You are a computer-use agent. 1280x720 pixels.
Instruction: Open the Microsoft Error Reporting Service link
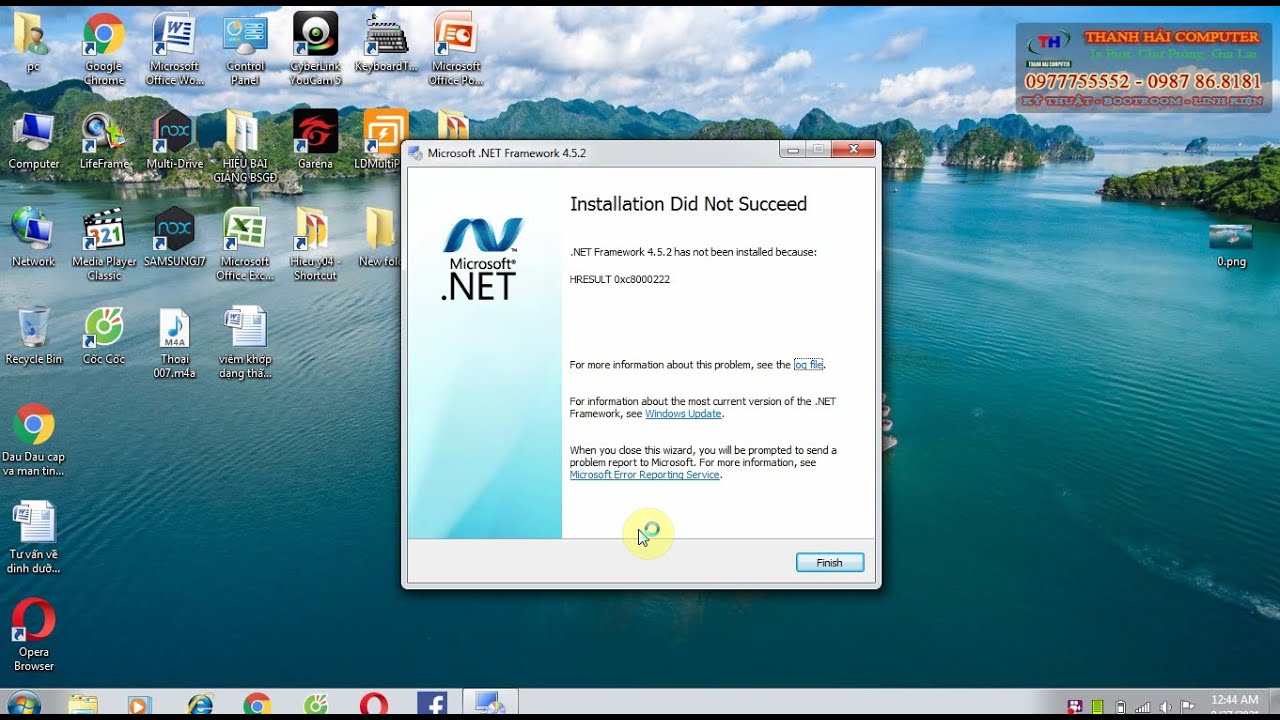pyautogui.click(x=645, y=475)
